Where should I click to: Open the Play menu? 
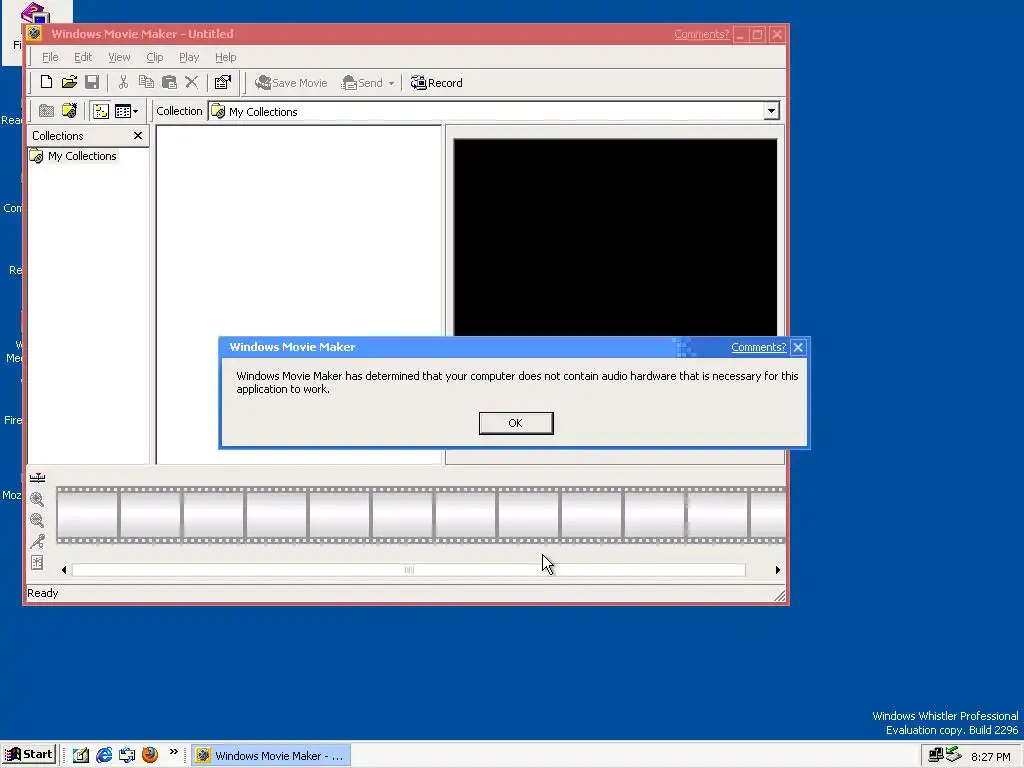click(189, 57)
